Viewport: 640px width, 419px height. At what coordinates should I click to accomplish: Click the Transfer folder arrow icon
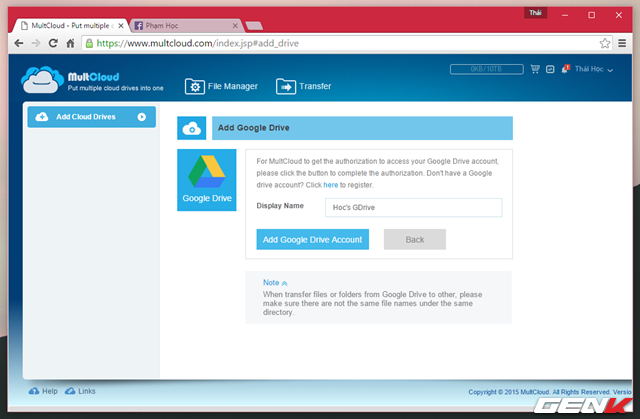(286, 86)
